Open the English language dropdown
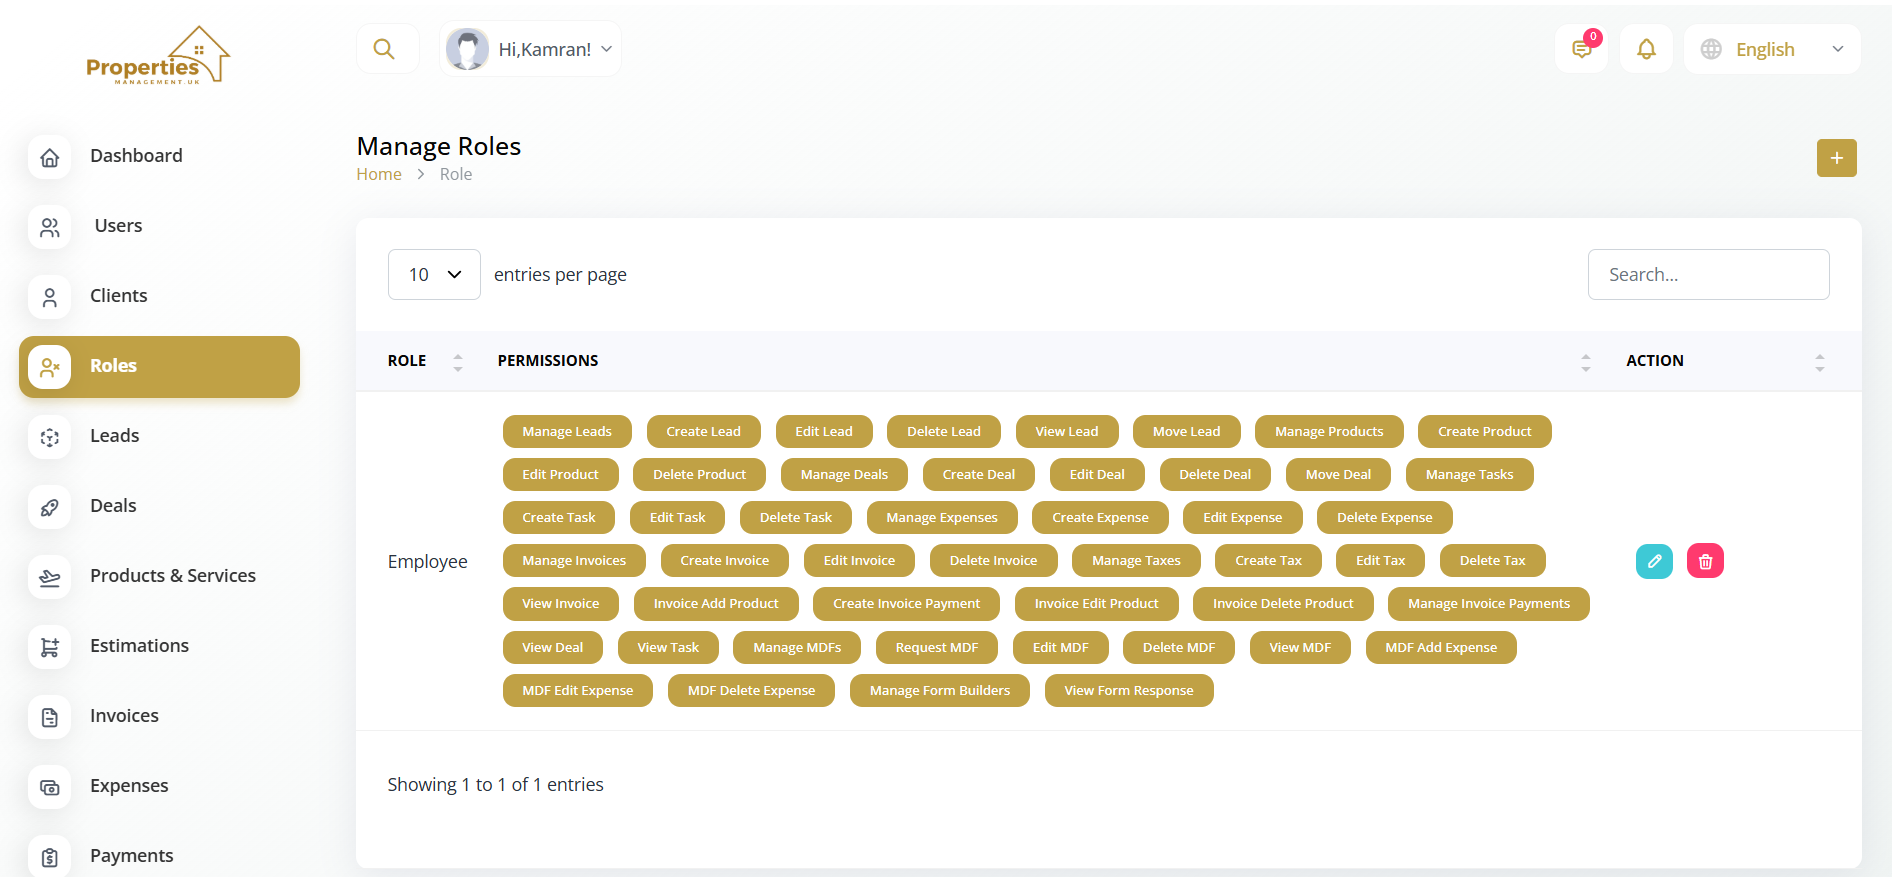 [1772, 49]
